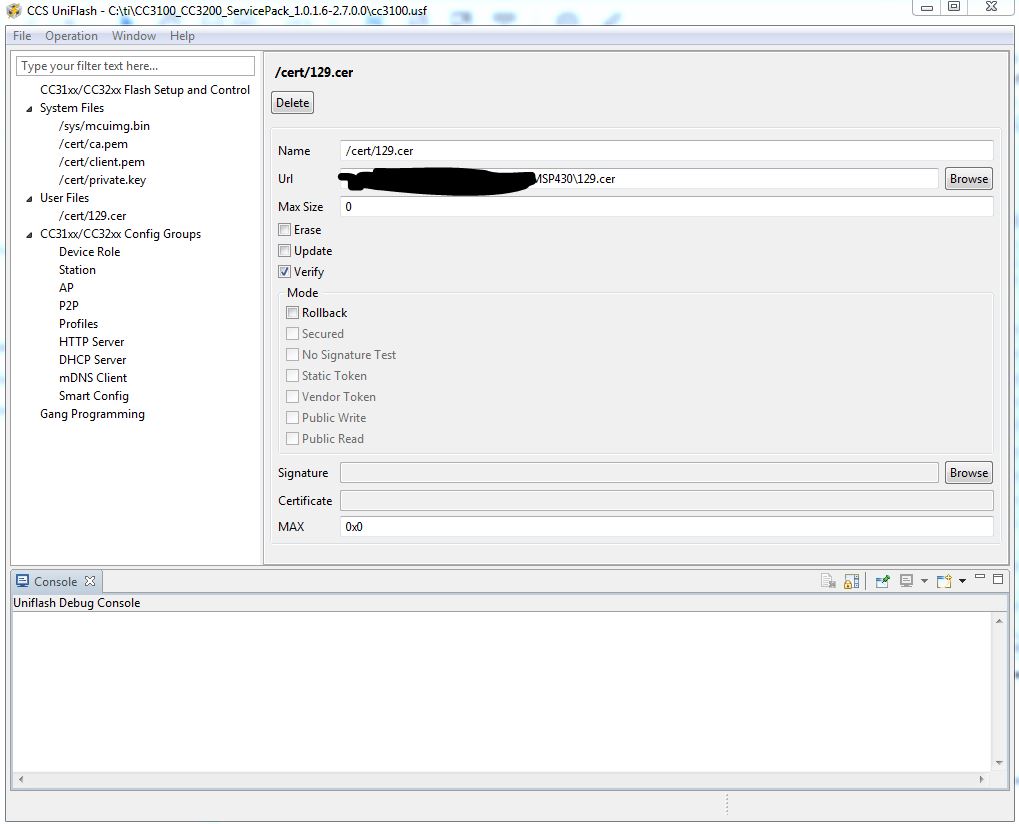Select Station config group
The width and height of the screenshot is (1019, 824).
(x=77, y=270)
